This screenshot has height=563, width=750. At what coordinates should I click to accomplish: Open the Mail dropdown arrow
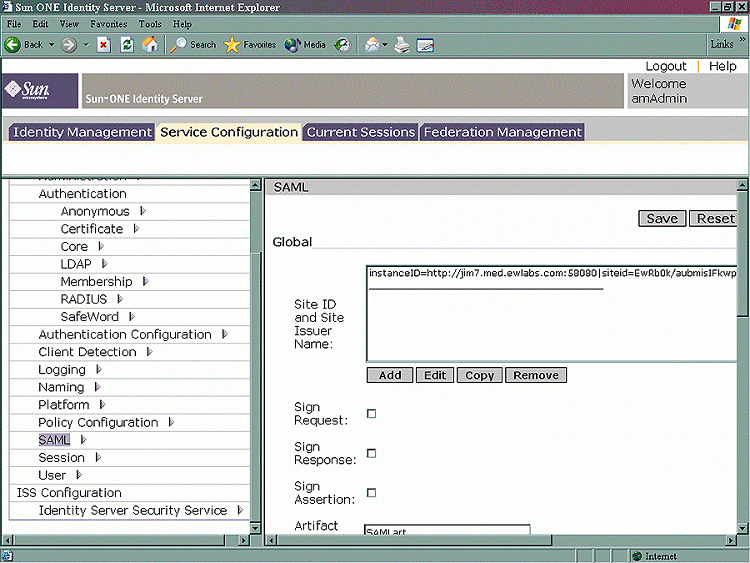tap(385, 45)
